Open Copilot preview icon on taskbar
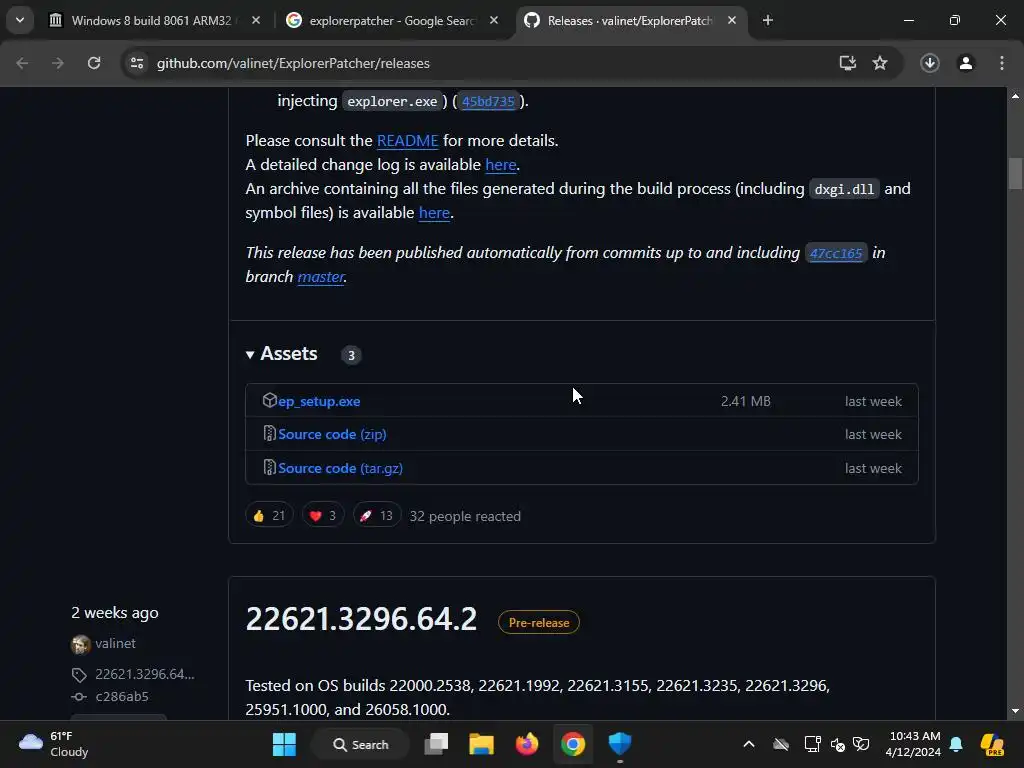 pyautogui.click(x=992, y=744)
